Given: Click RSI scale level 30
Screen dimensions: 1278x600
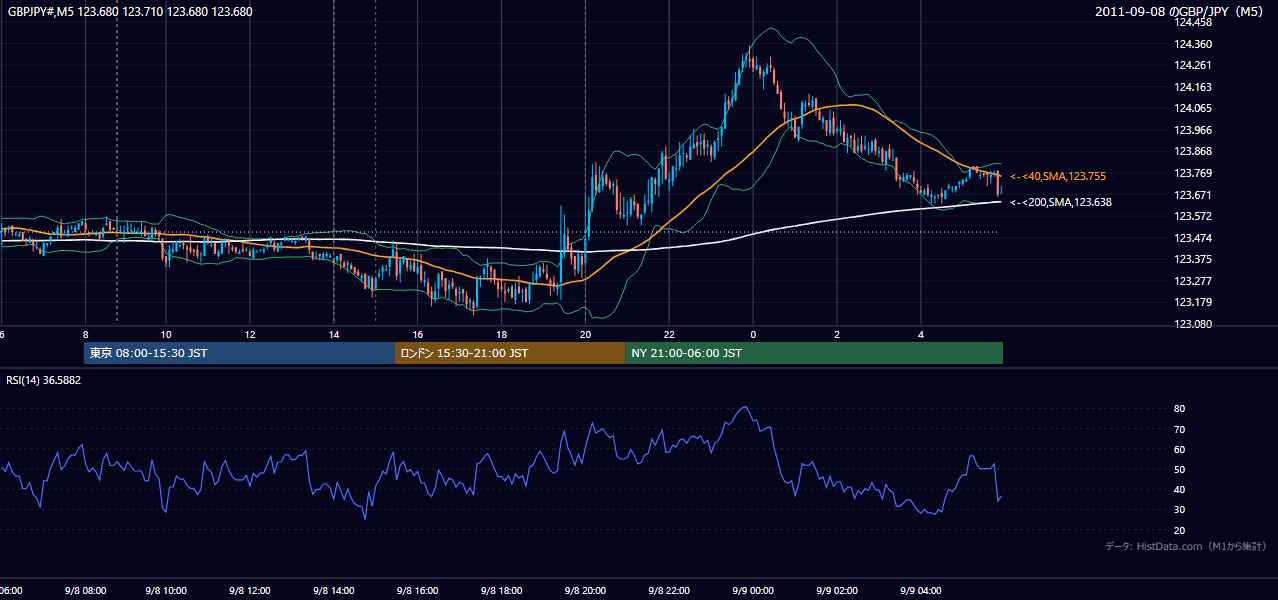Looking at the screenshot, I should pyautogui.click(x=1179, y=510).
